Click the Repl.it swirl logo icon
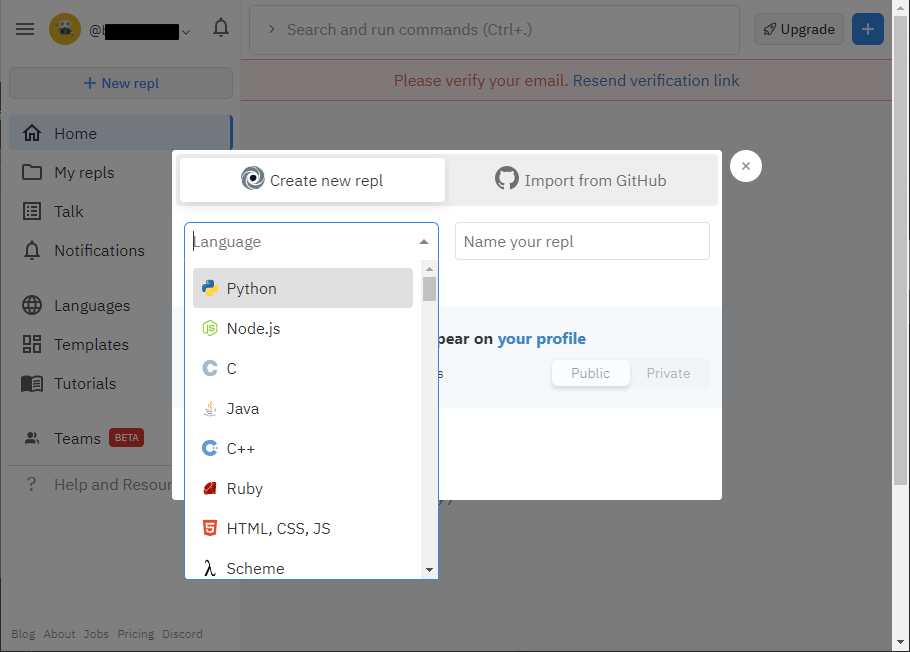 tap(252, 178)
